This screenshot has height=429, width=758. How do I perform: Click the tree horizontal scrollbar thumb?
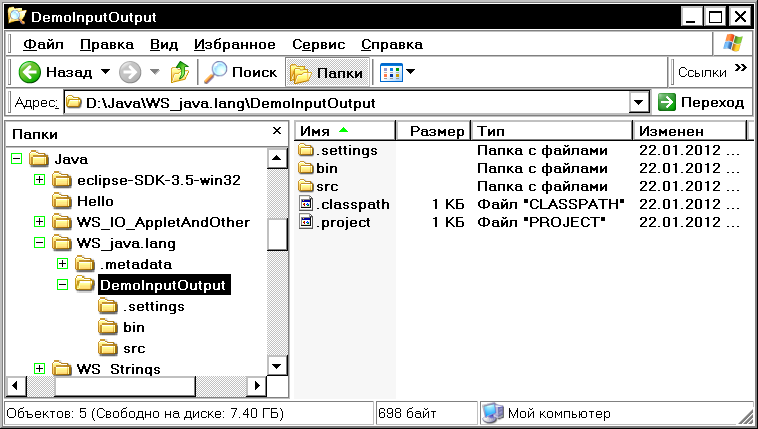point(125,385)
